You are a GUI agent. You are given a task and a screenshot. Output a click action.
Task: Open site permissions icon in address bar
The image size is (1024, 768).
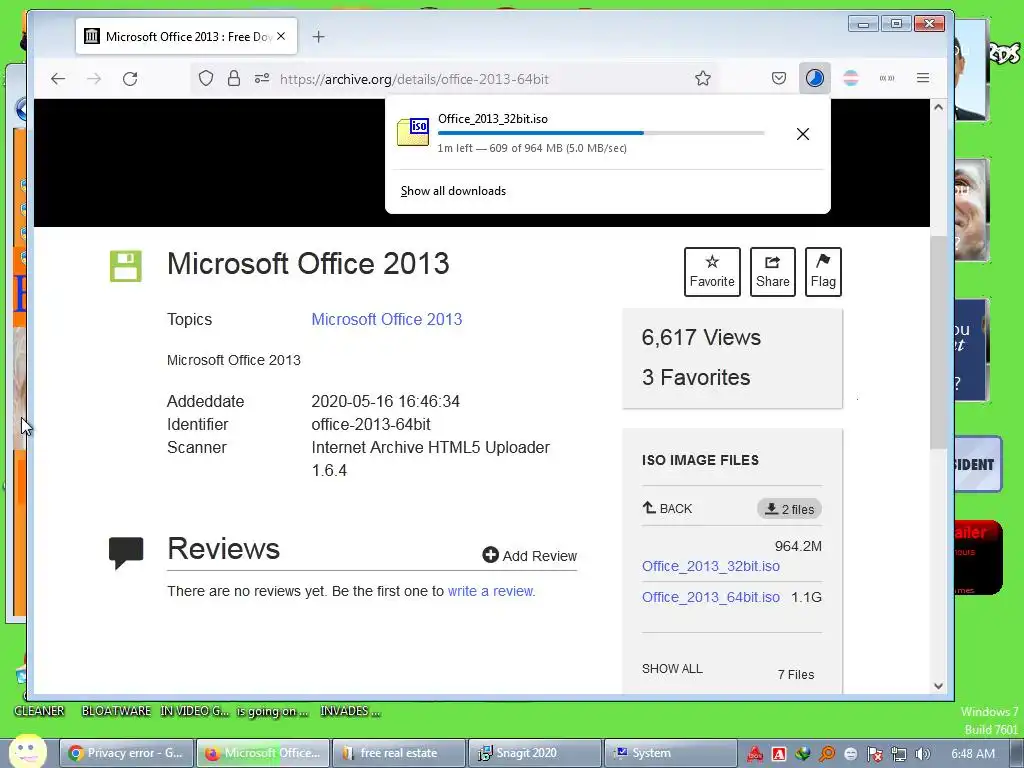(262, 79)
